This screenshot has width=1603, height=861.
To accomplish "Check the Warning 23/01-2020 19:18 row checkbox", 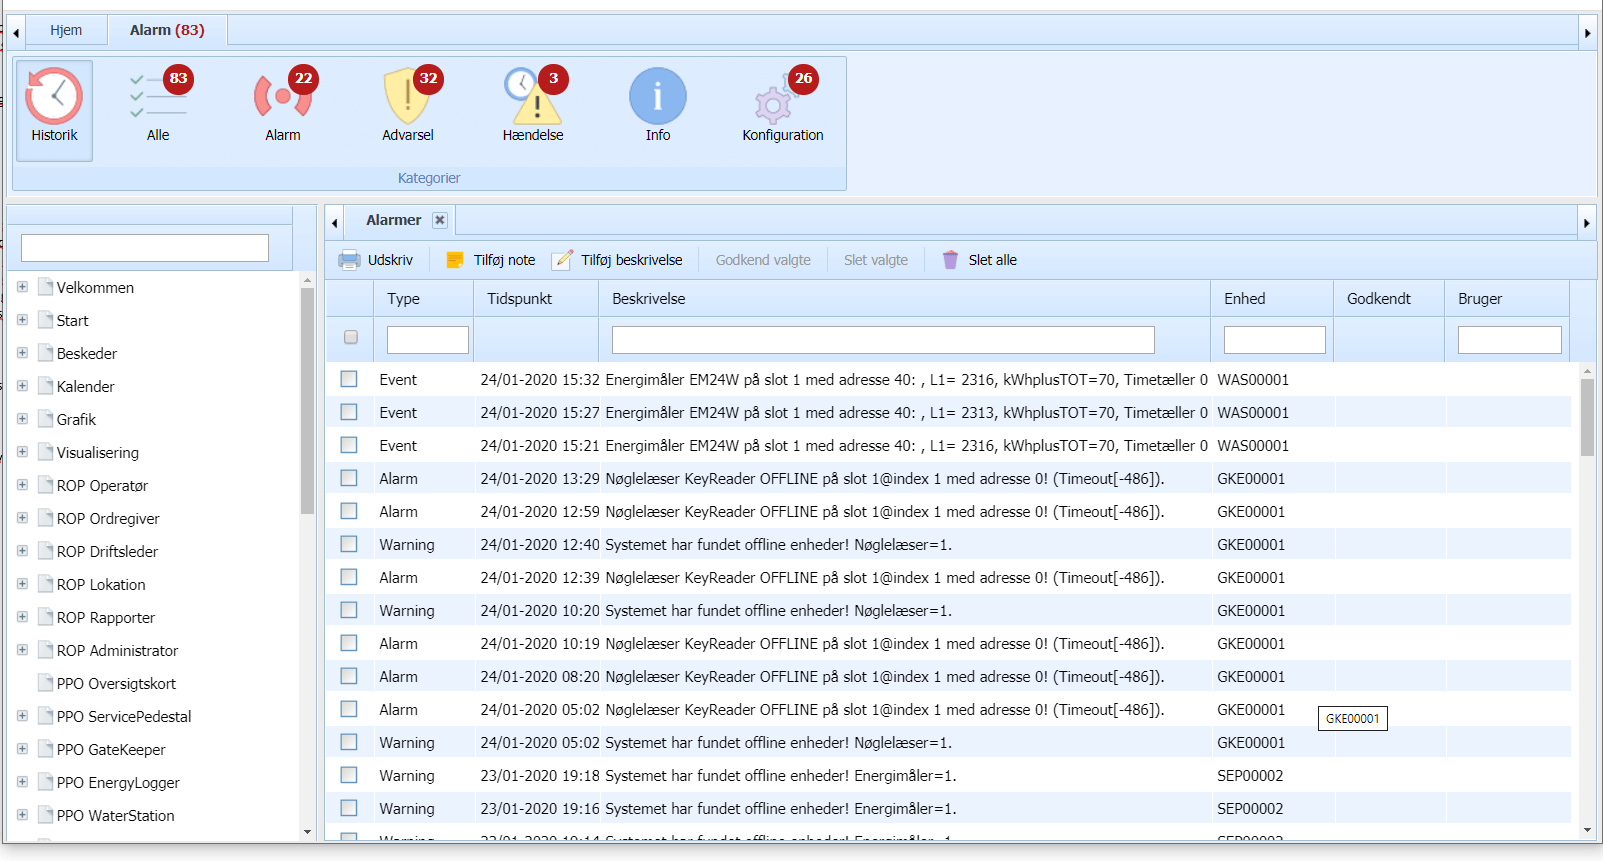I will [x=349, y=775].
